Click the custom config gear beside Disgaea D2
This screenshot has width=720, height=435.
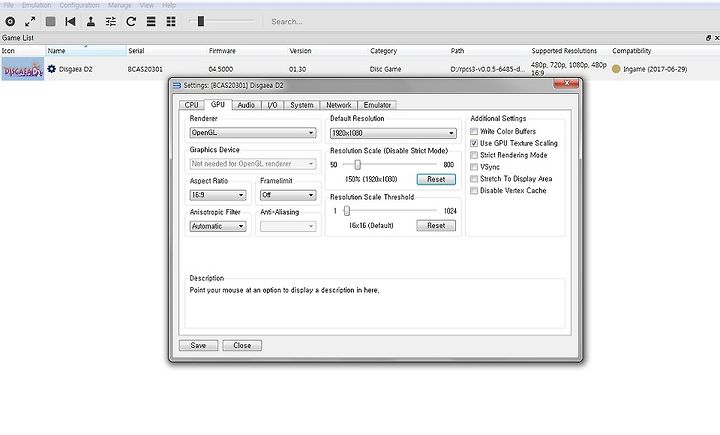click(51, 69)
